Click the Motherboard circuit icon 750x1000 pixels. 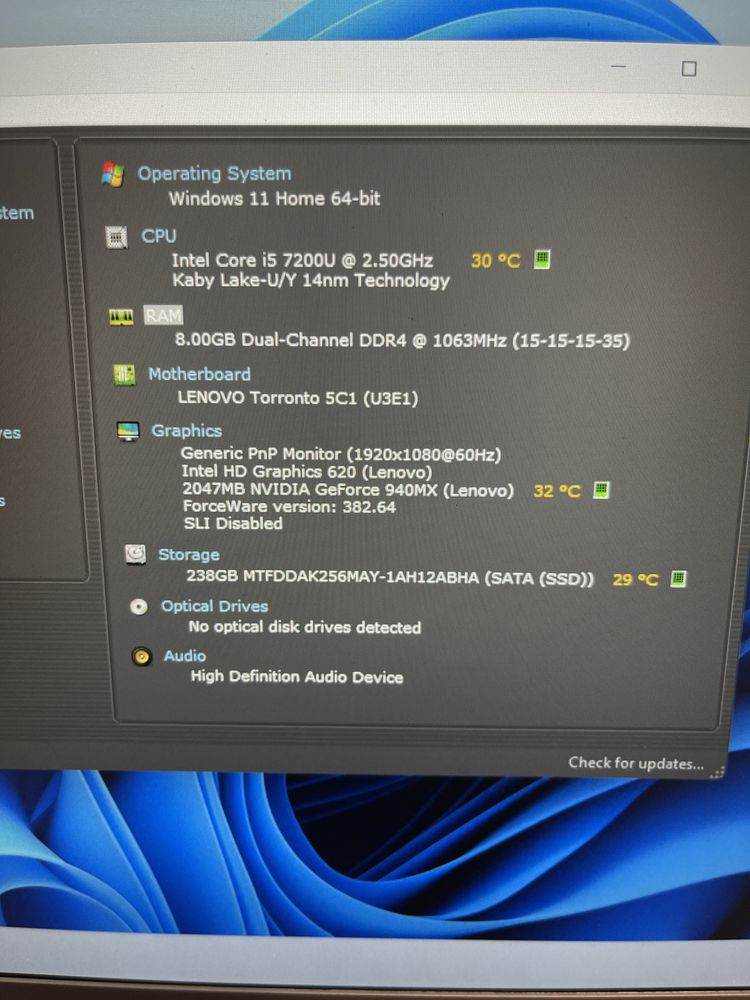point(124,375)
